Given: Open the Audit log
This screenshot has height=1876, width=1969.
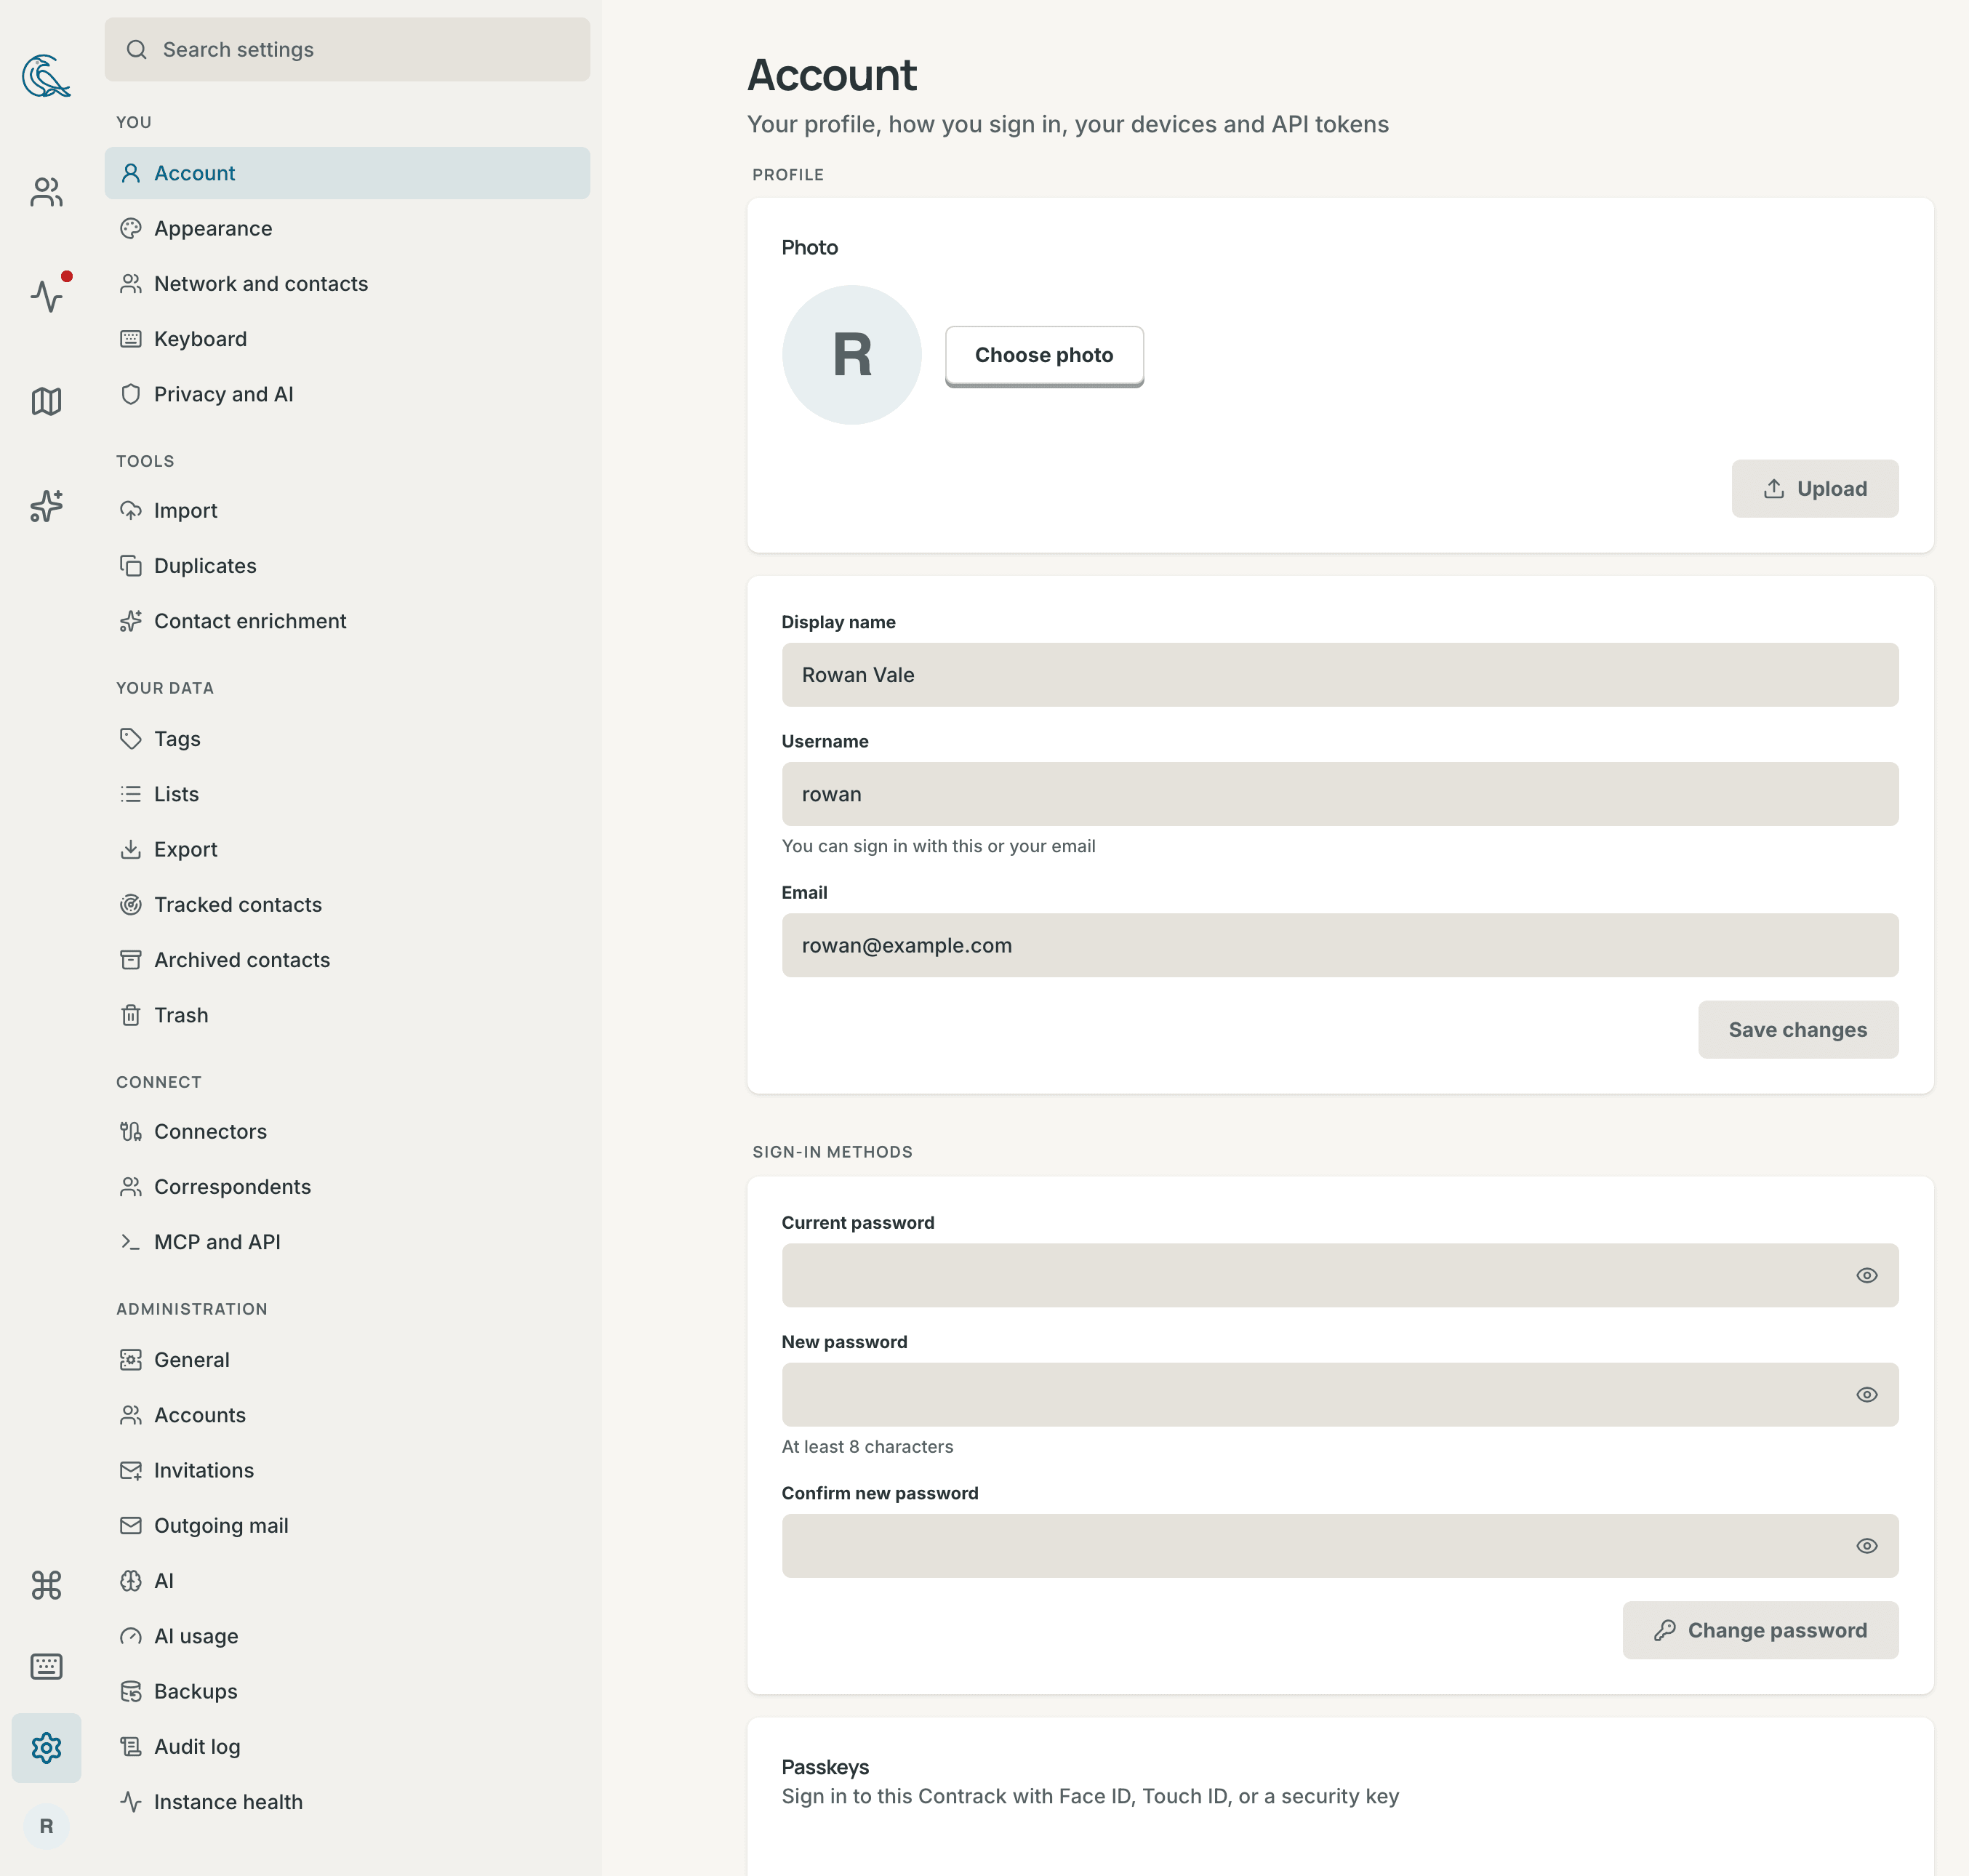Looking at the screenshot, I should click(x=347, y=1746).
